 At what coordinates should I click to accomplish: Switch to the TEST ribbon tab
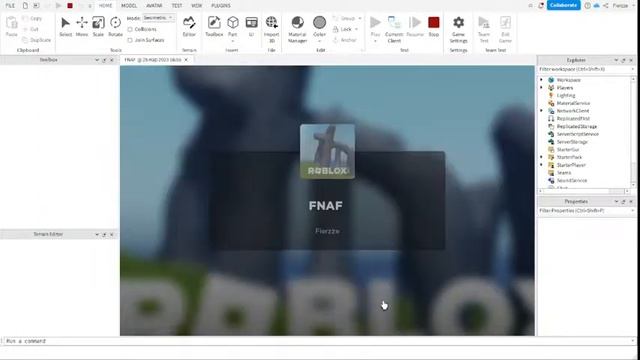pos(177,6)
